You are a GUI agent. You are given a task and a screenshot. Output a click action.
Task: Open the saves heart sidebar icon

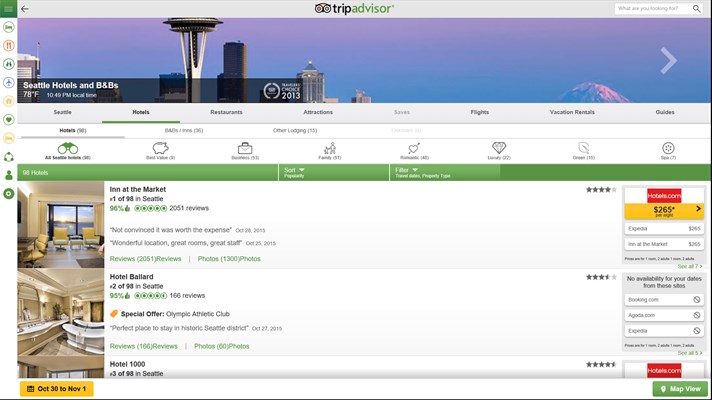[x=9, y=119]
